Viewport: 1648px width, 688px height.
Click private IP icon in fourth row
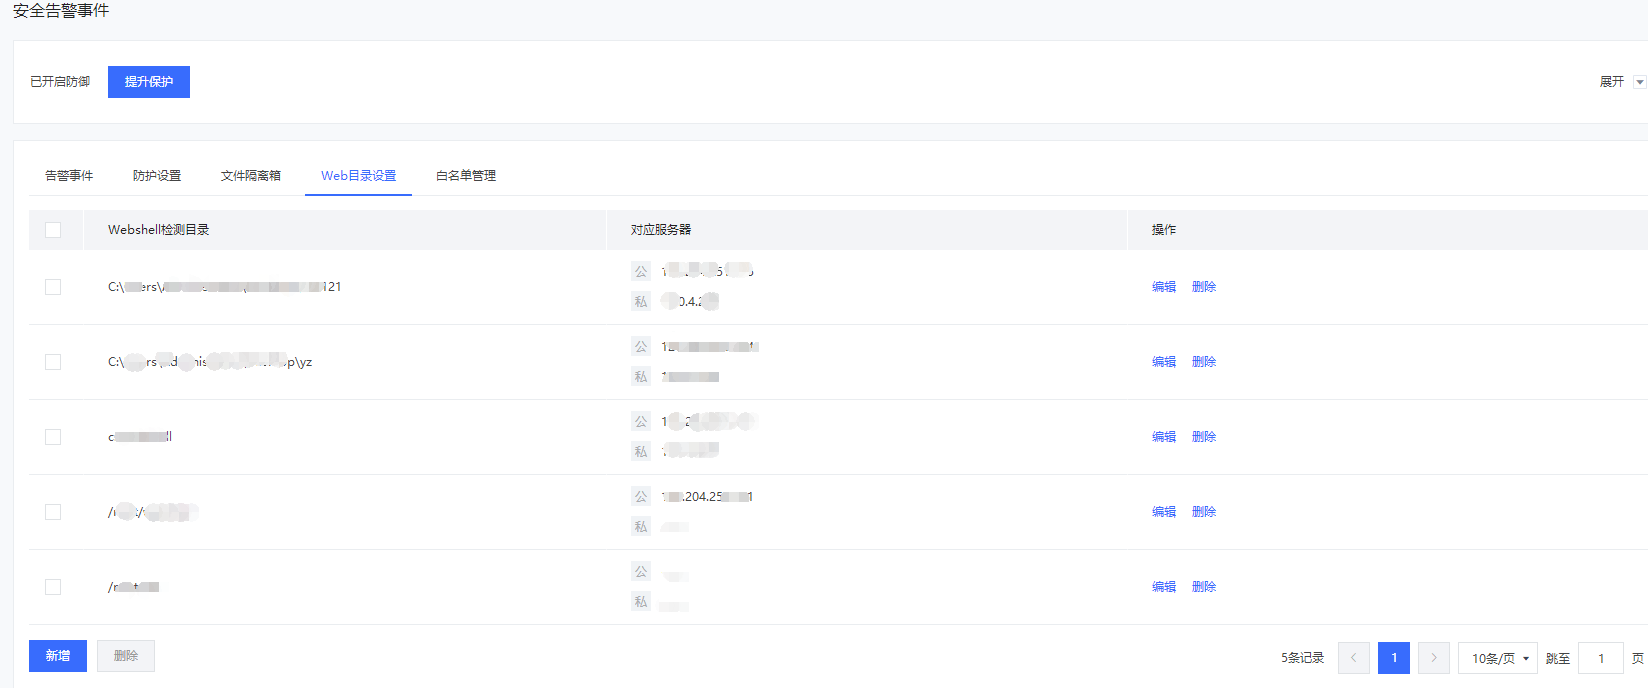(641, 526)
